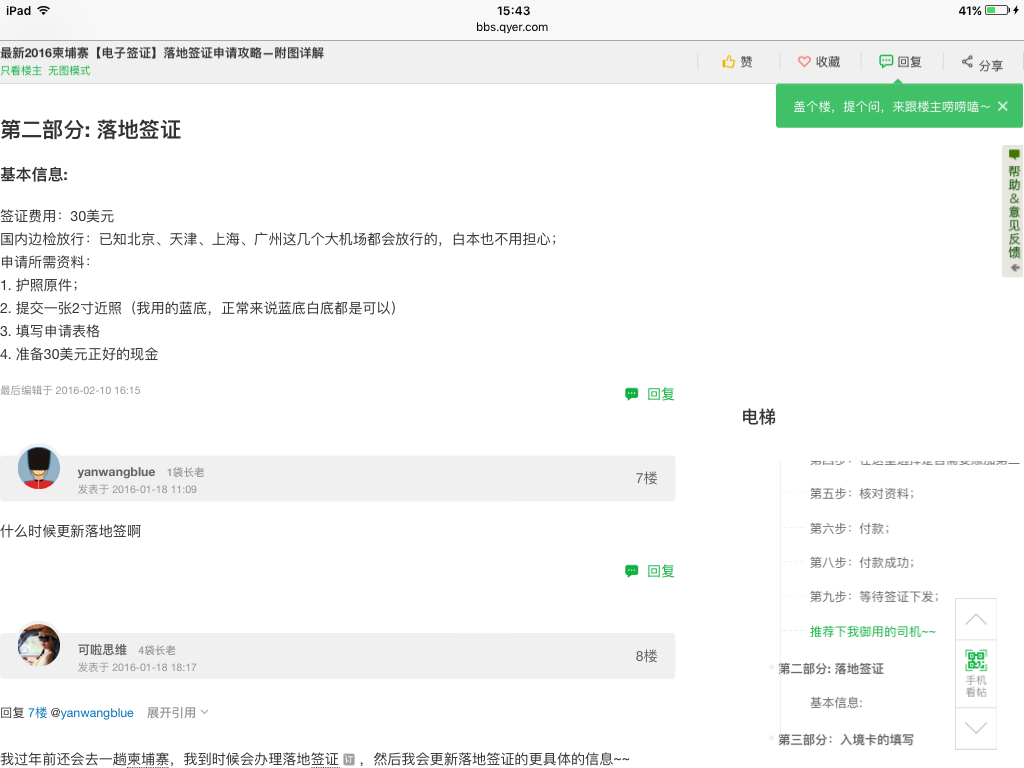This screenshot has width=1024, height=768.
Task: Tap the thumbs-up like icon
Action: coord(729,62)
